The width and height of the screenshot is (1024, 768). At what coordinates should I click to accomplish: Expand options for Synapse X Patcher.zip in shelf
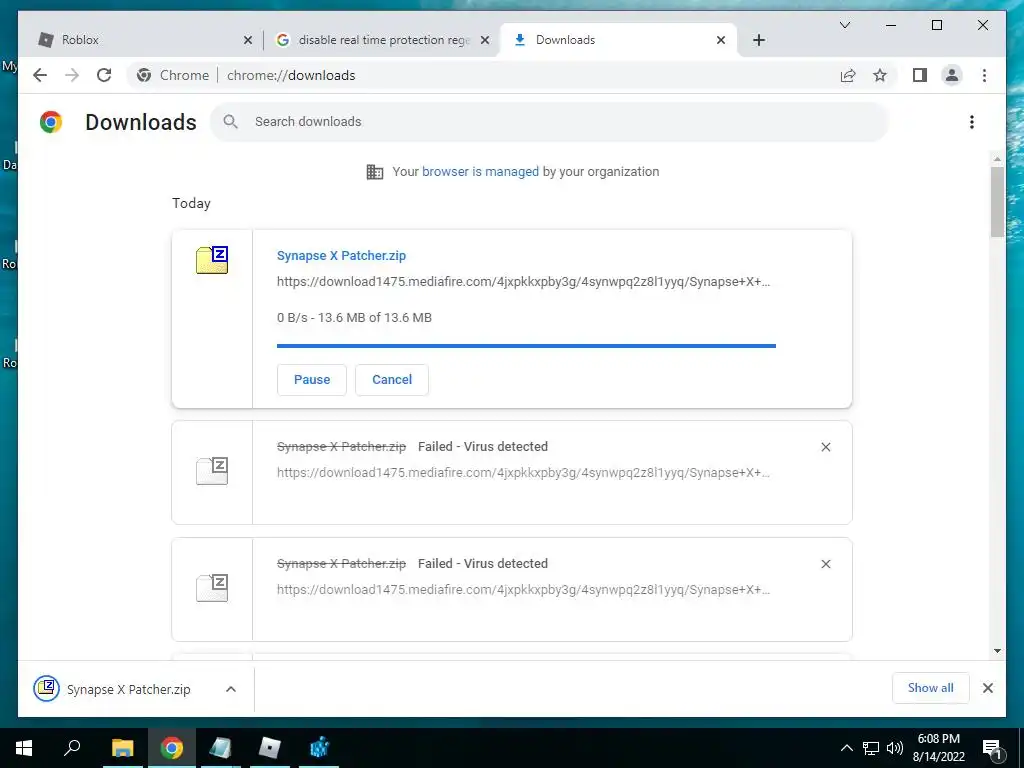click(x=231, y=689)
